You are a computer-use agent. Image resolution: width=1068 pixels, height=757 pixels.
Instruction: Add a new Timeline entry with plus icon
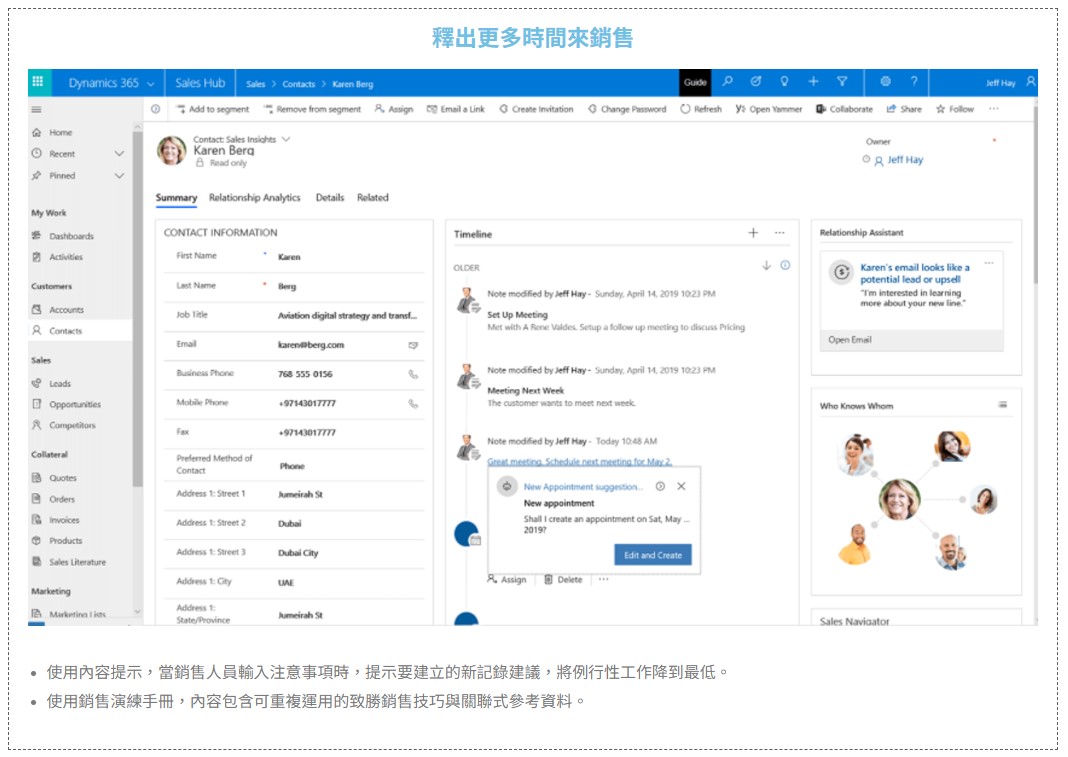click(753, 233)
